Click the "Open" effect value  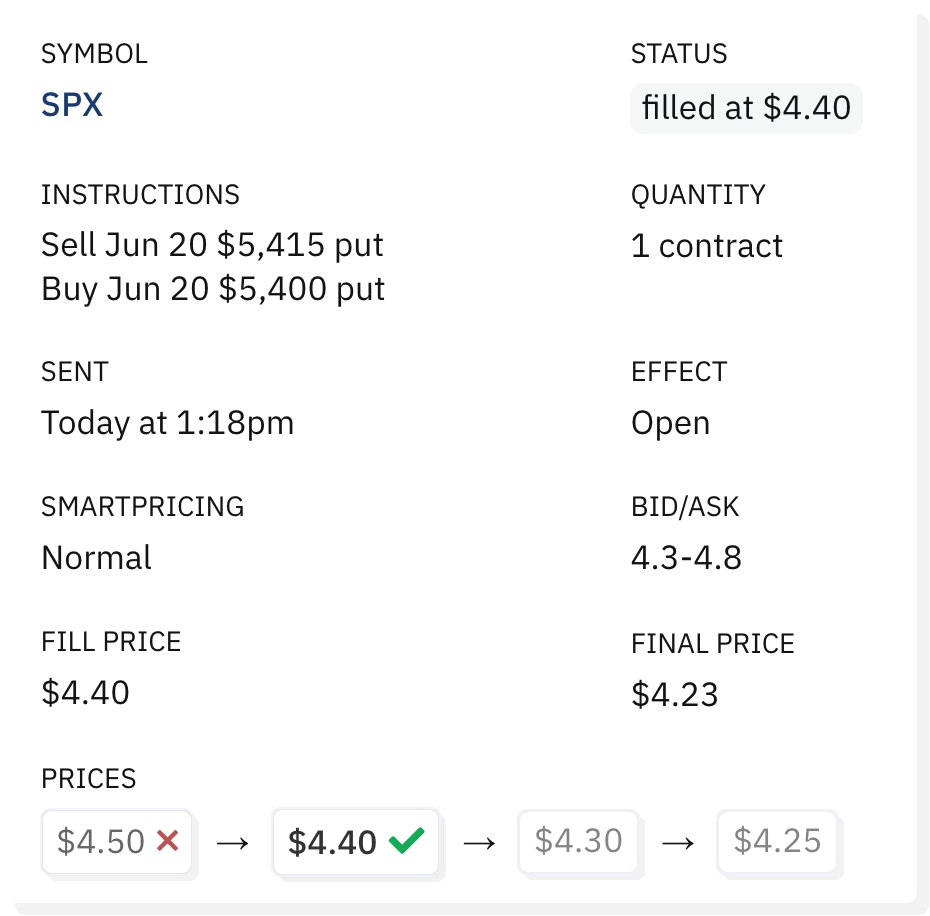tap(670, 423)
